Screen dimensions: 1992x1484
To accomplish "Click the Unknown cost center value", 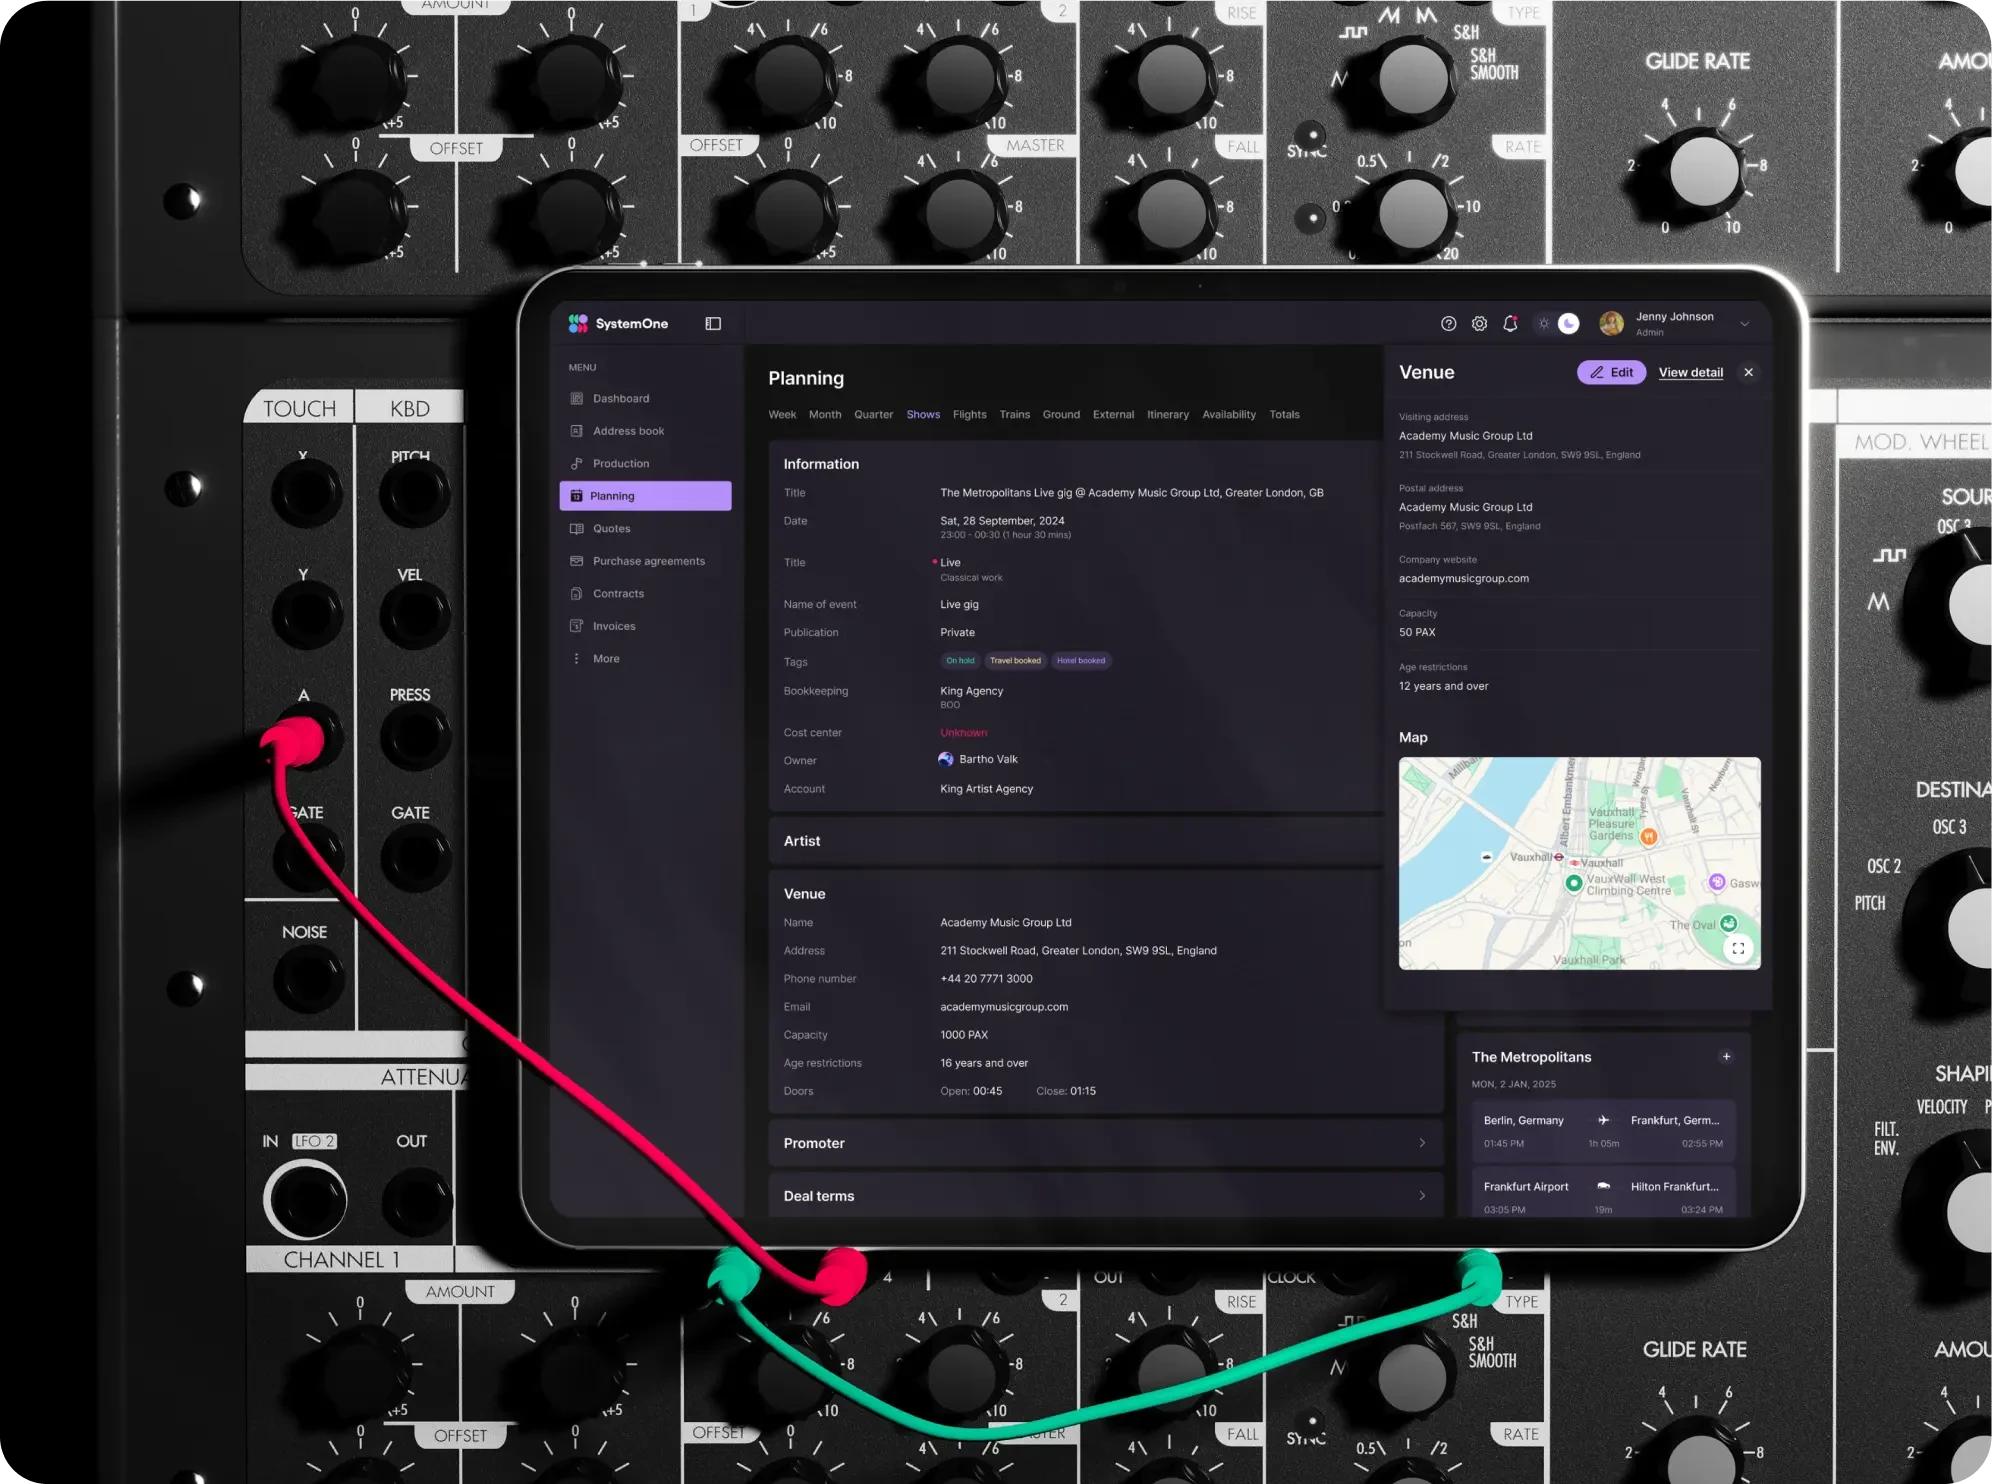I will (x=963, y=733).
